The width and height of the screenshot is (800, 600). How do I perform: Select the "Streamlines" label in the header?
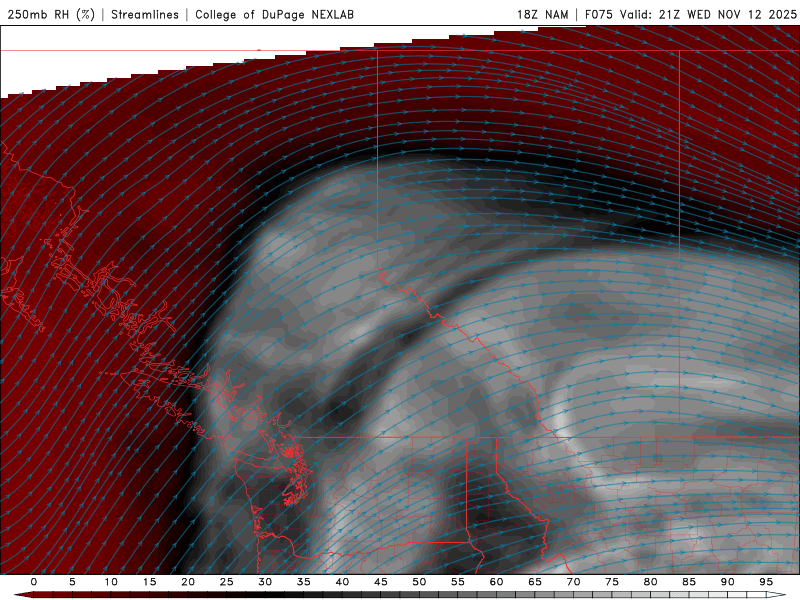pyautogui.click(x=145, y=15)
